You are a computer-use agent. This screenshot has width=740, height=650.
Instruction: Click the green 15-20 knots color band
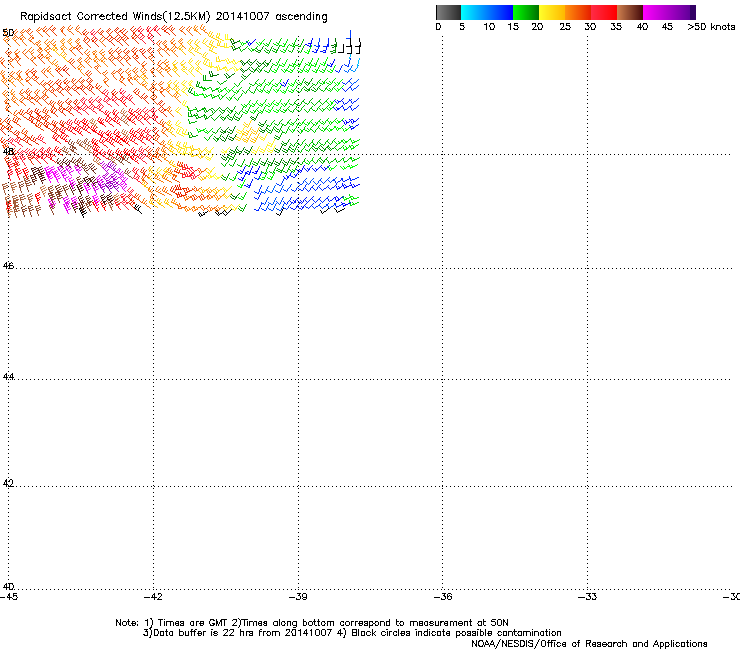coord(526,12)
